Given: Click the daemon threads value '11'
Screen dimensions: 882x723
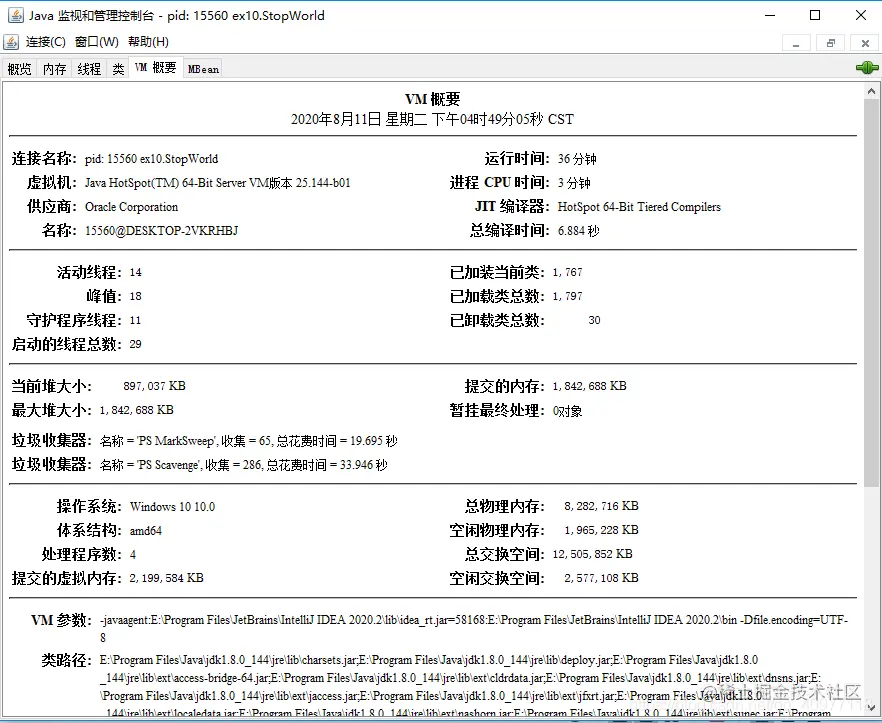Looking at the screenshot, I should [135, 320].
